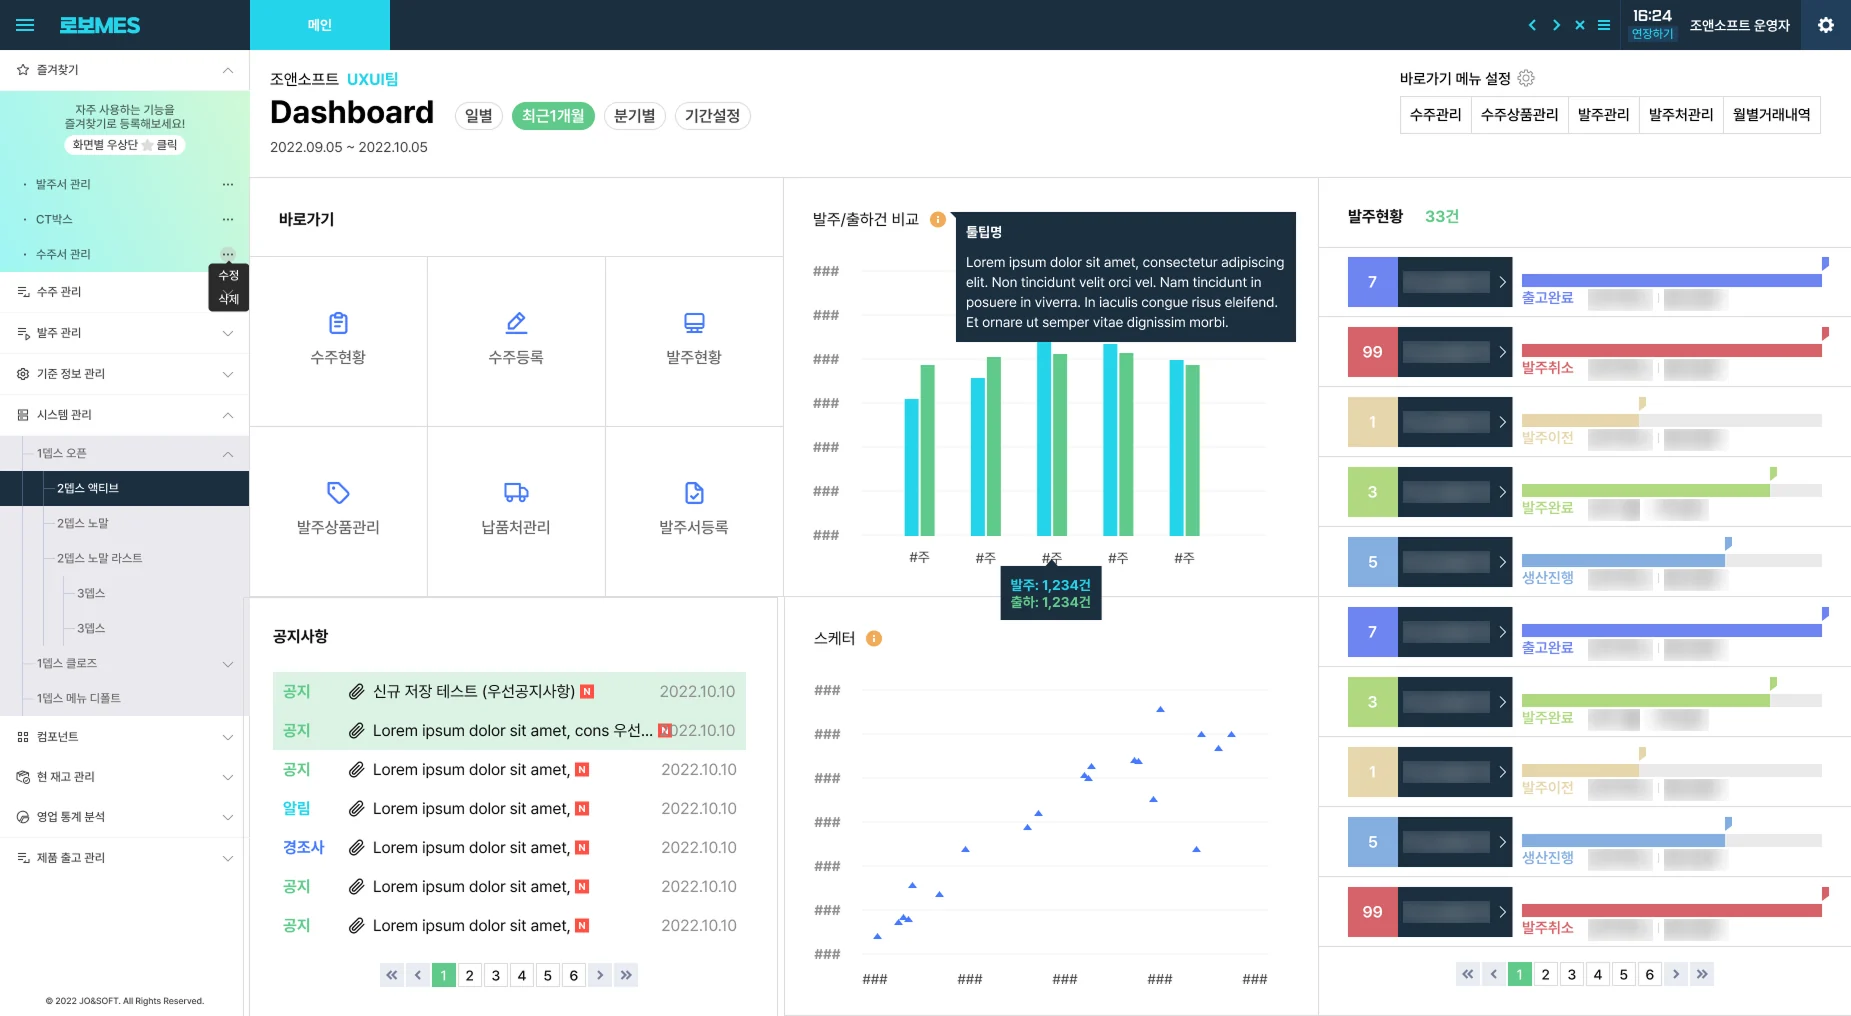
Task: Click the 월별거래내역 shortcut button
Action: coord(1772,115)
